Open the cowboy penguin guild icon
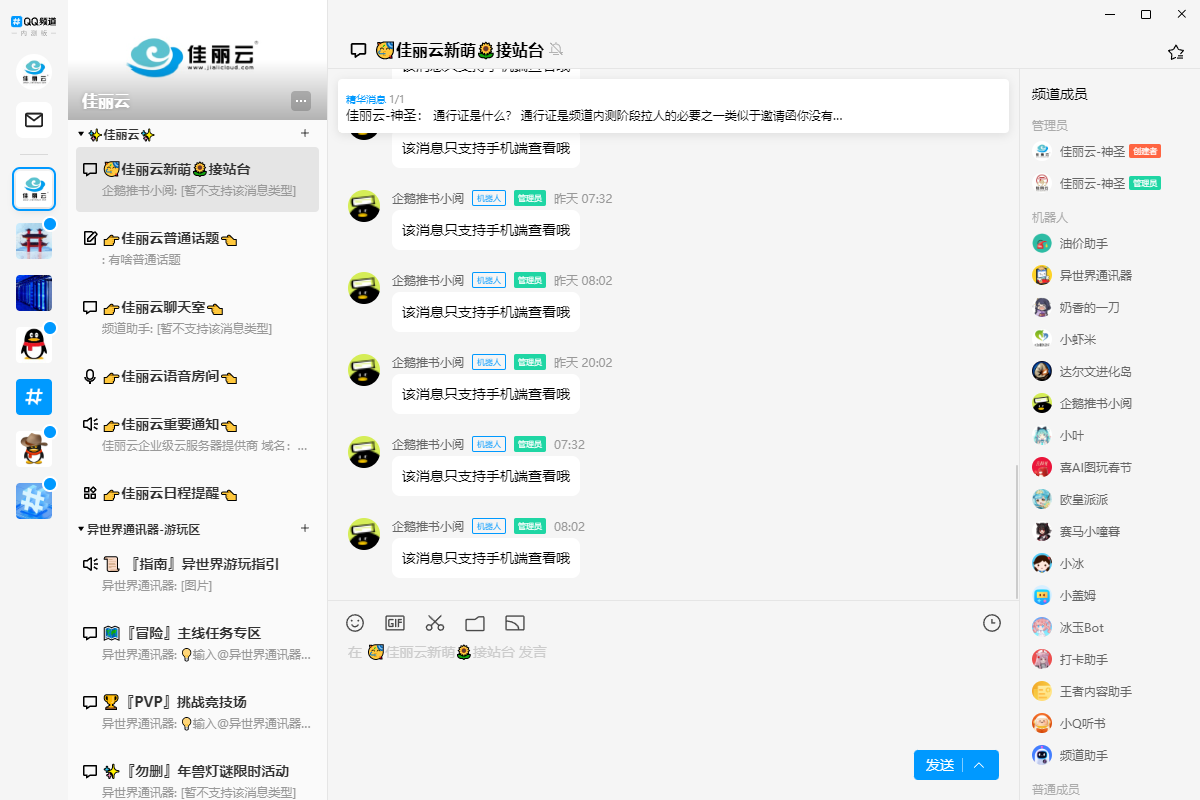The height and width of the screenshot is (800, 1200). coord(34,449)
